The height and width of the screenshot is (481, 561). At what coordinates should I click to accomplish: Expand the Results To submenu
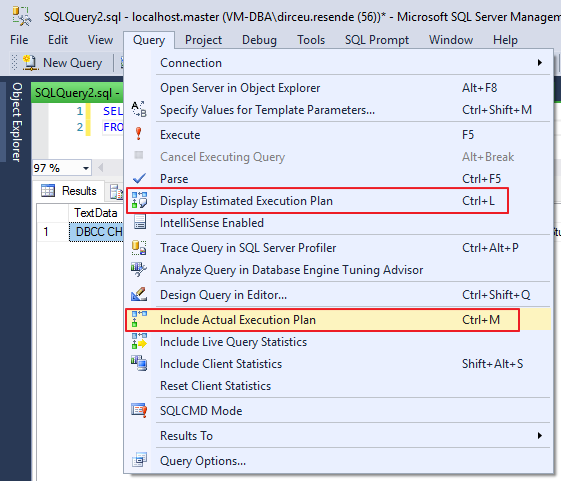pyautogui.click(x=337, y=436)
